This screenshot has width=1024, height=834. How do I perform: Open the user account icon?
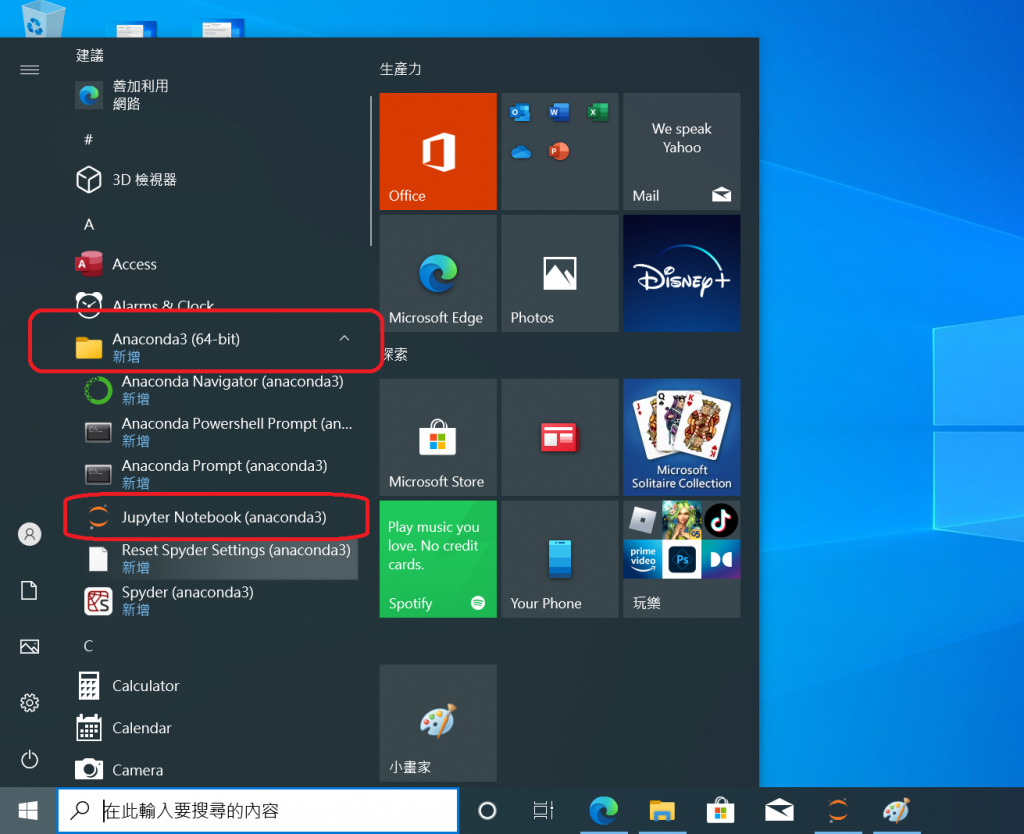point(29,534)
